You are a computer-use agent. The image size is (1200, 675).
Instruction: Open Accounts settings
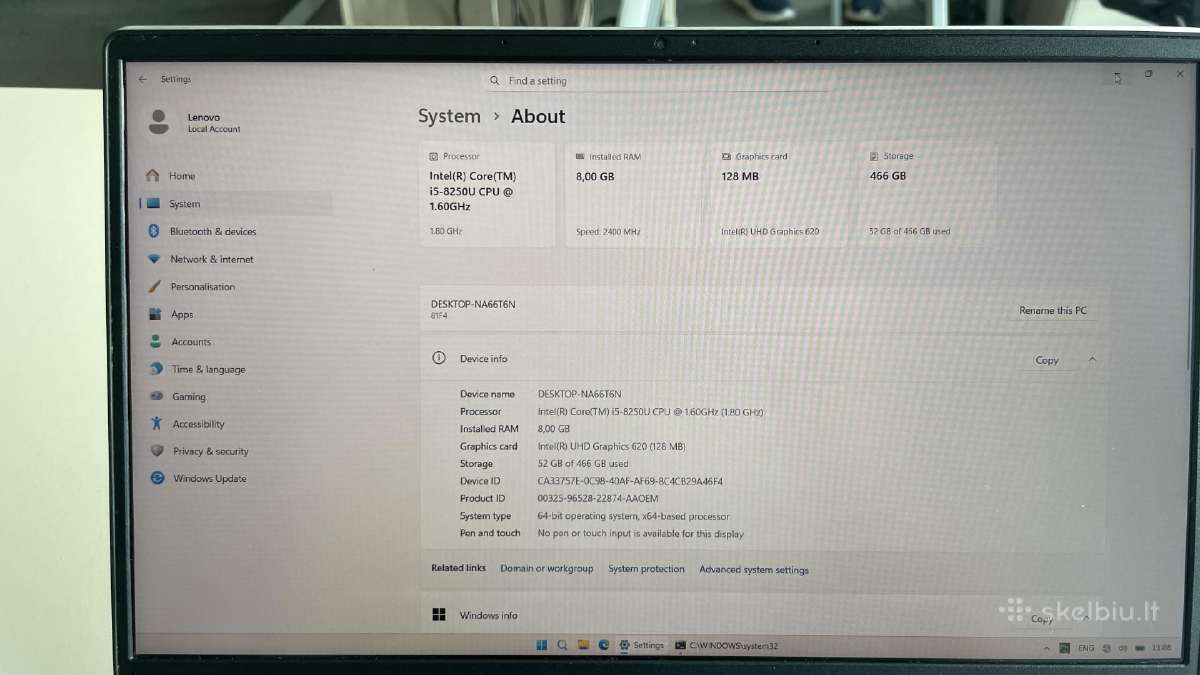[190, 342]
